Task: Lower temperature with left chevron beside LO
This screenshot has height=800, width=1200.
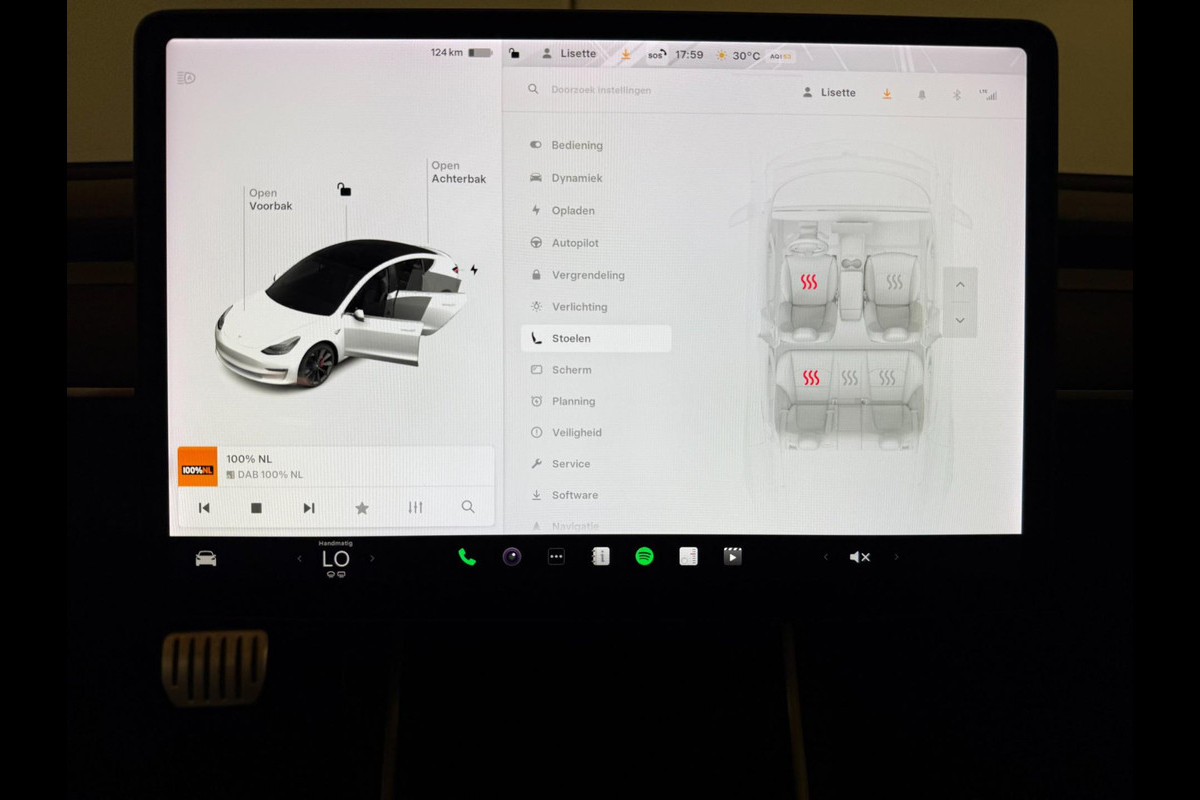Action: pyautogui.click(x=299, y=558)
